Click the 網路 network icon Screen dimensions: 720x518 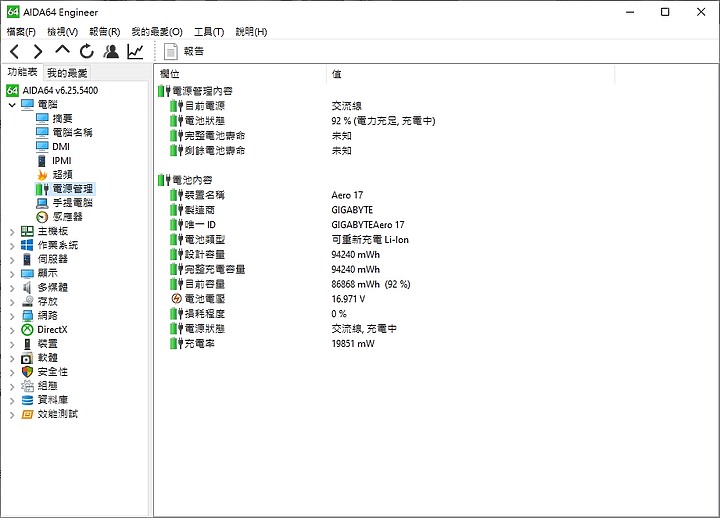pos(28,316)
